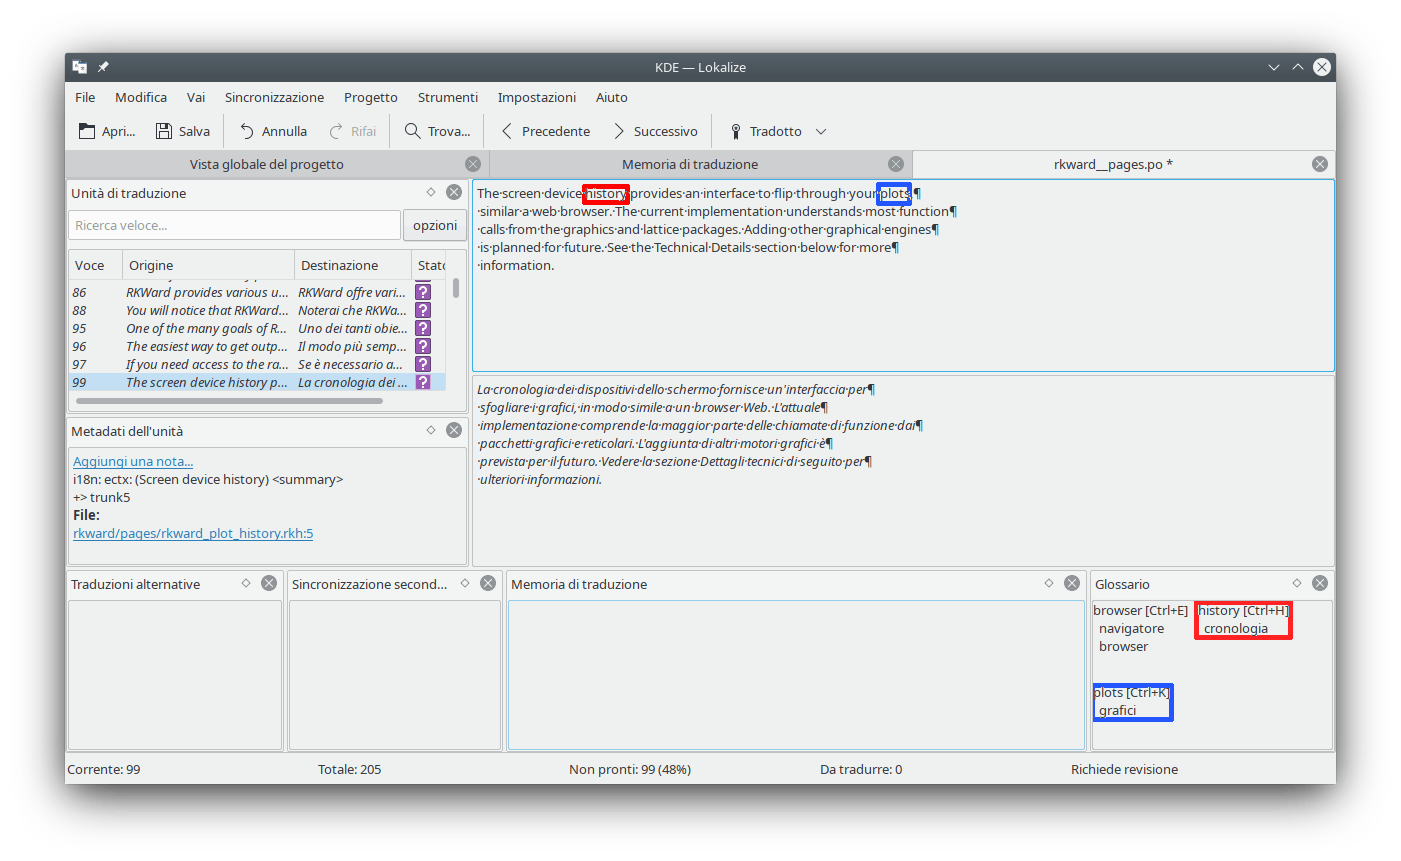Sort list by Origine column header

click(x=208, y=265)
